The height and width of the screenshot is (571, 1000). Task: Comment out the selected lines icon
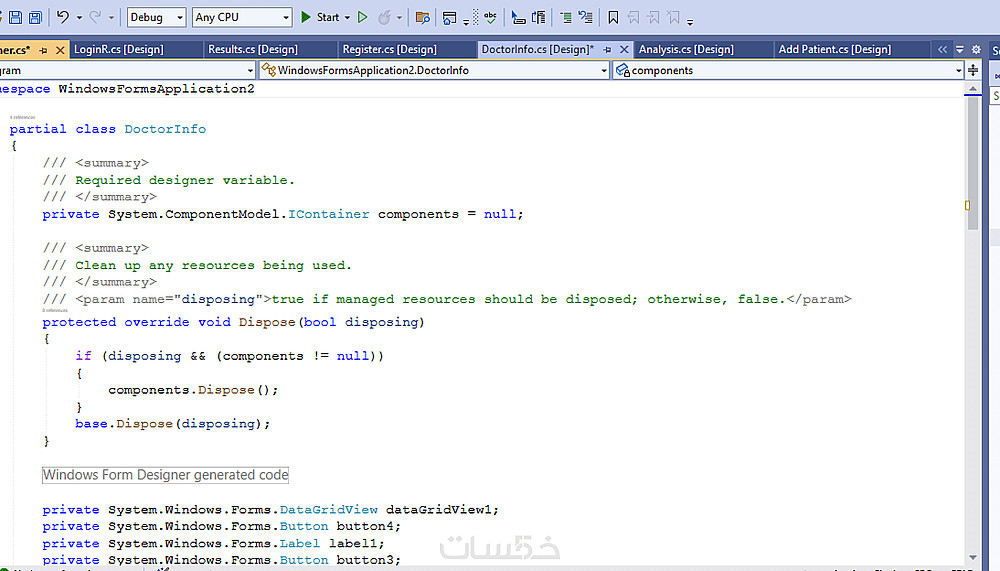(566, 17)
